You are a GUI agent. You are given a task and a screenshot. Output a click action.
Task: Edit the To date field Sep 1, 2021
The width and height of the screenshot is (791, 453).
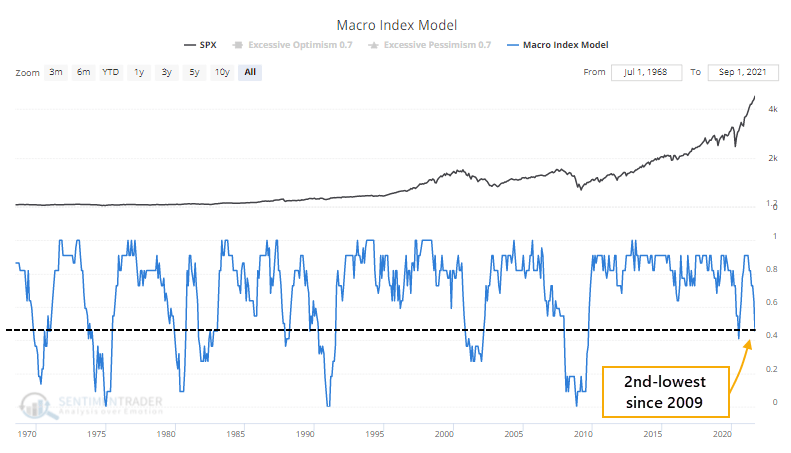tap(743, 72)
